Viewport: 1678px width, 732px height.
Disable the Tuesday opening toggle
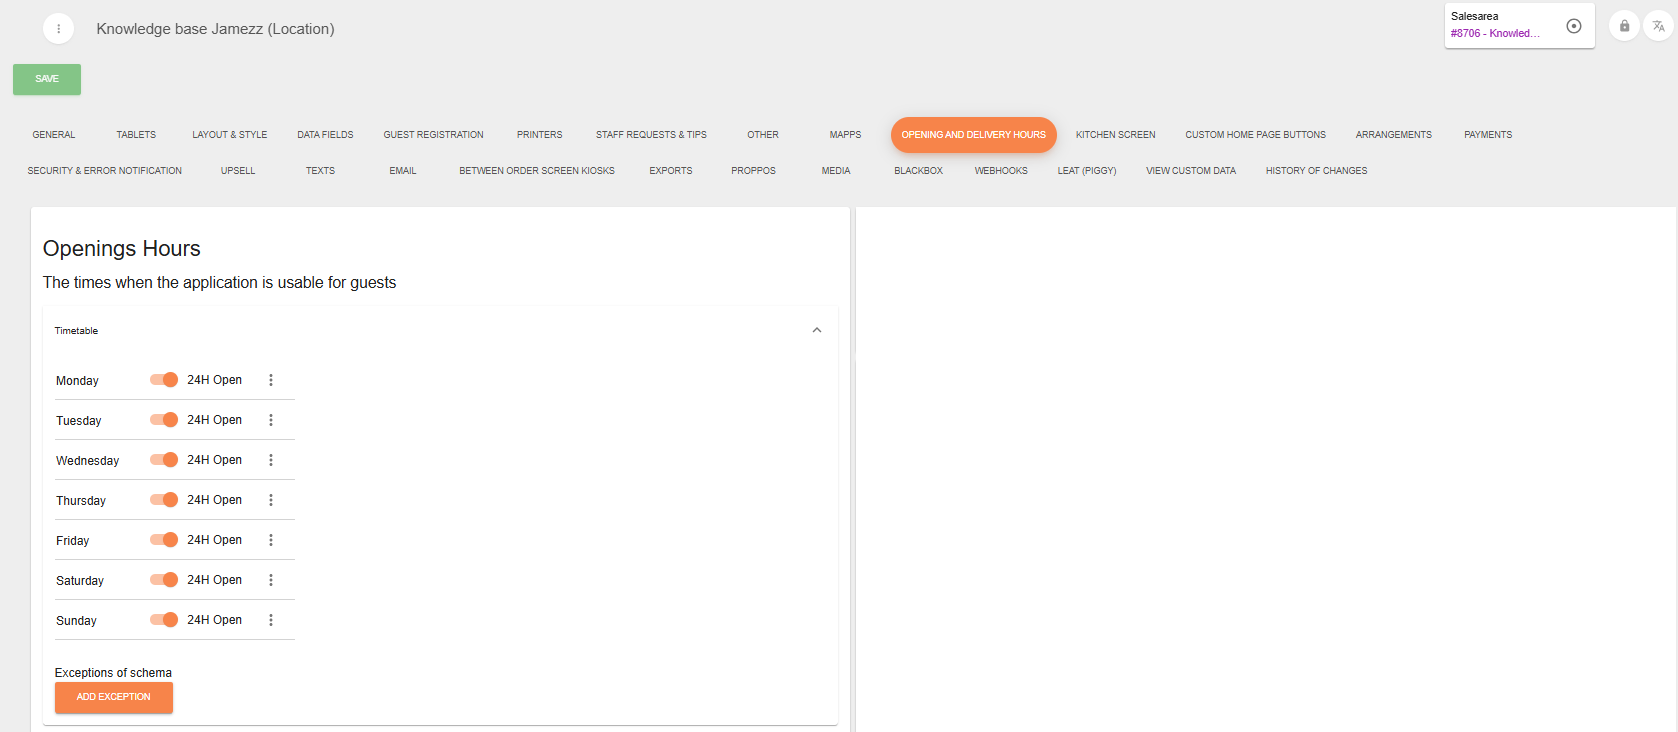[164, 420]
